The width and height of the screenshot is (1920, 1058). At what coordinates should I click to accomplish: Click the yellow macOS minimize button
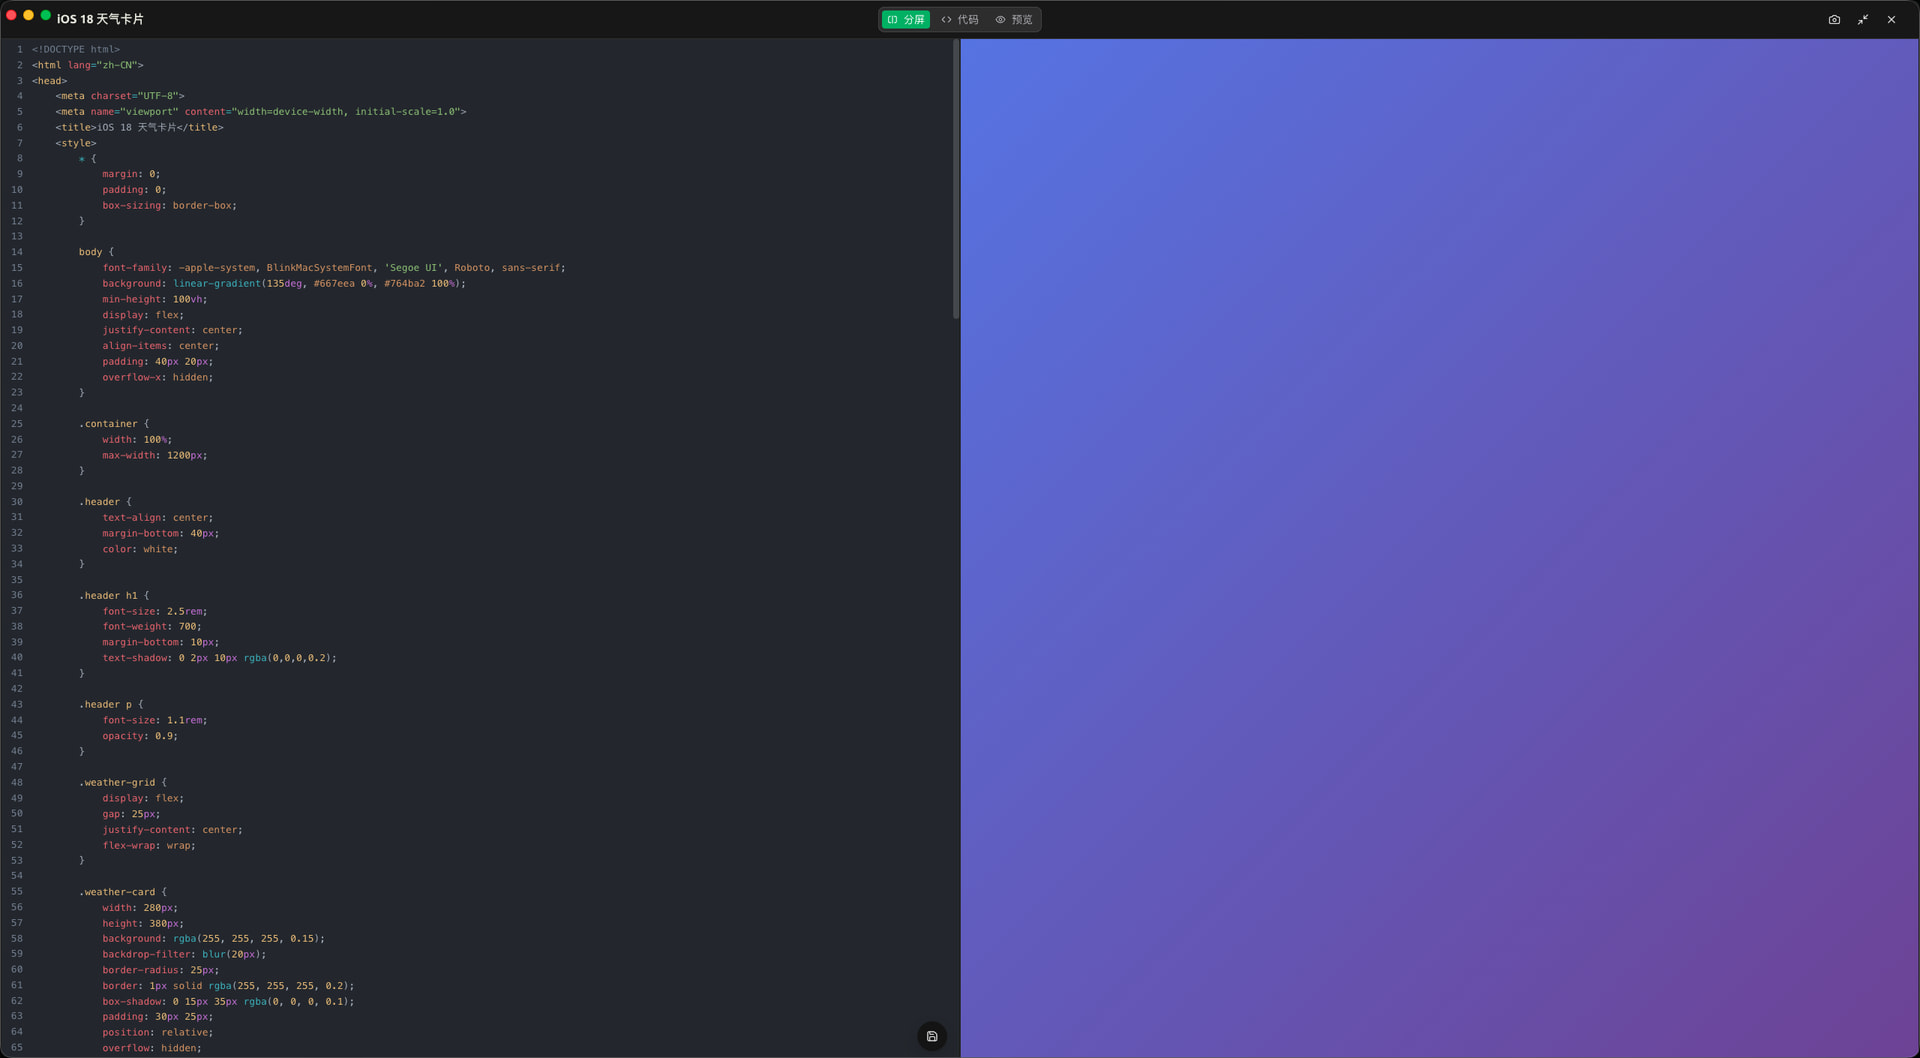click(x=28, y=15)
